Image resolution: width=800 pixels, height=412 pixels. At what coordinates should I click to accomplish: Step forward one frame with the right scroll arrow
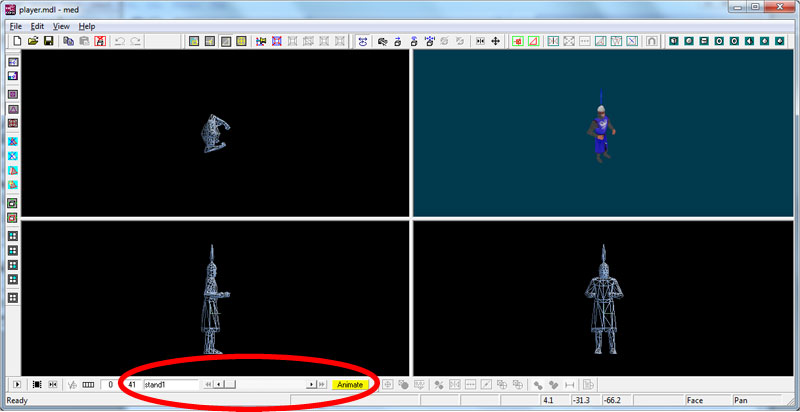point(311,384)
